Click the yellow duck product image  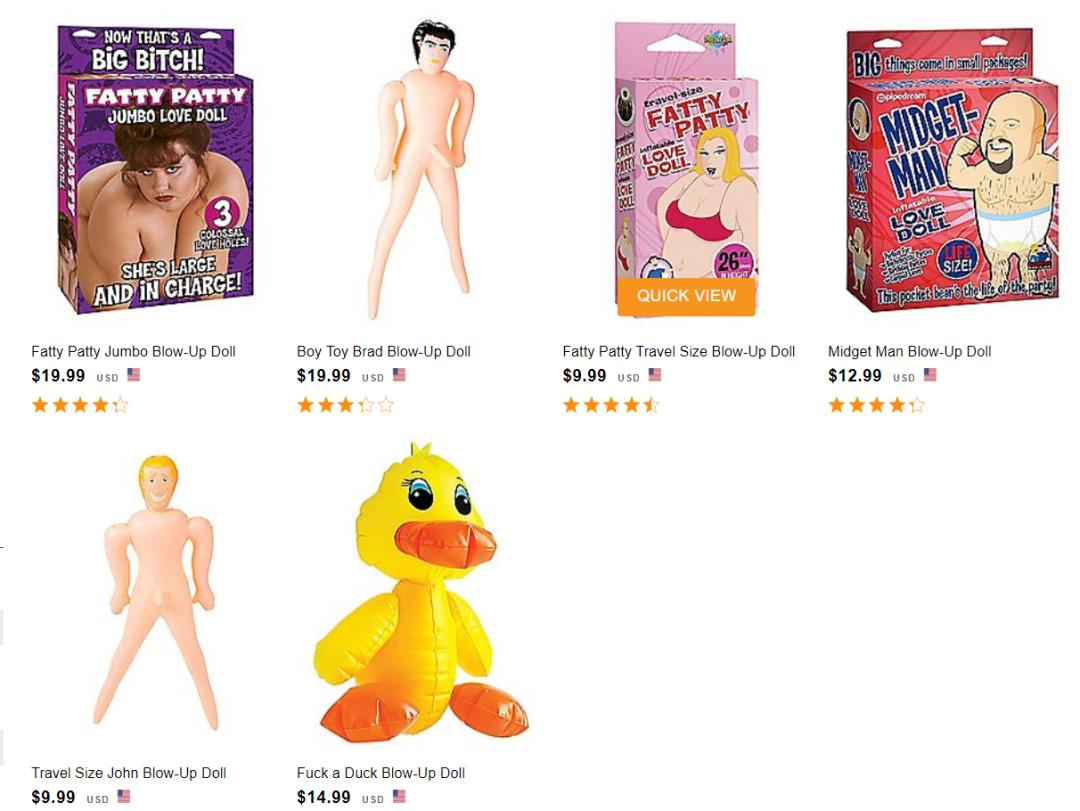click(x=420, y=593)
